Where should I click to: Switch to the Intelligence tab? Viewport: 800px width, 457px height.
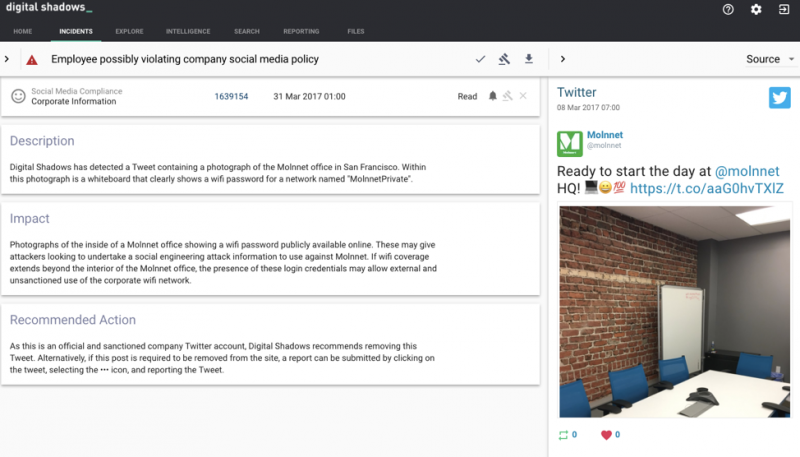pyautogui.click(x=188, y=32)
